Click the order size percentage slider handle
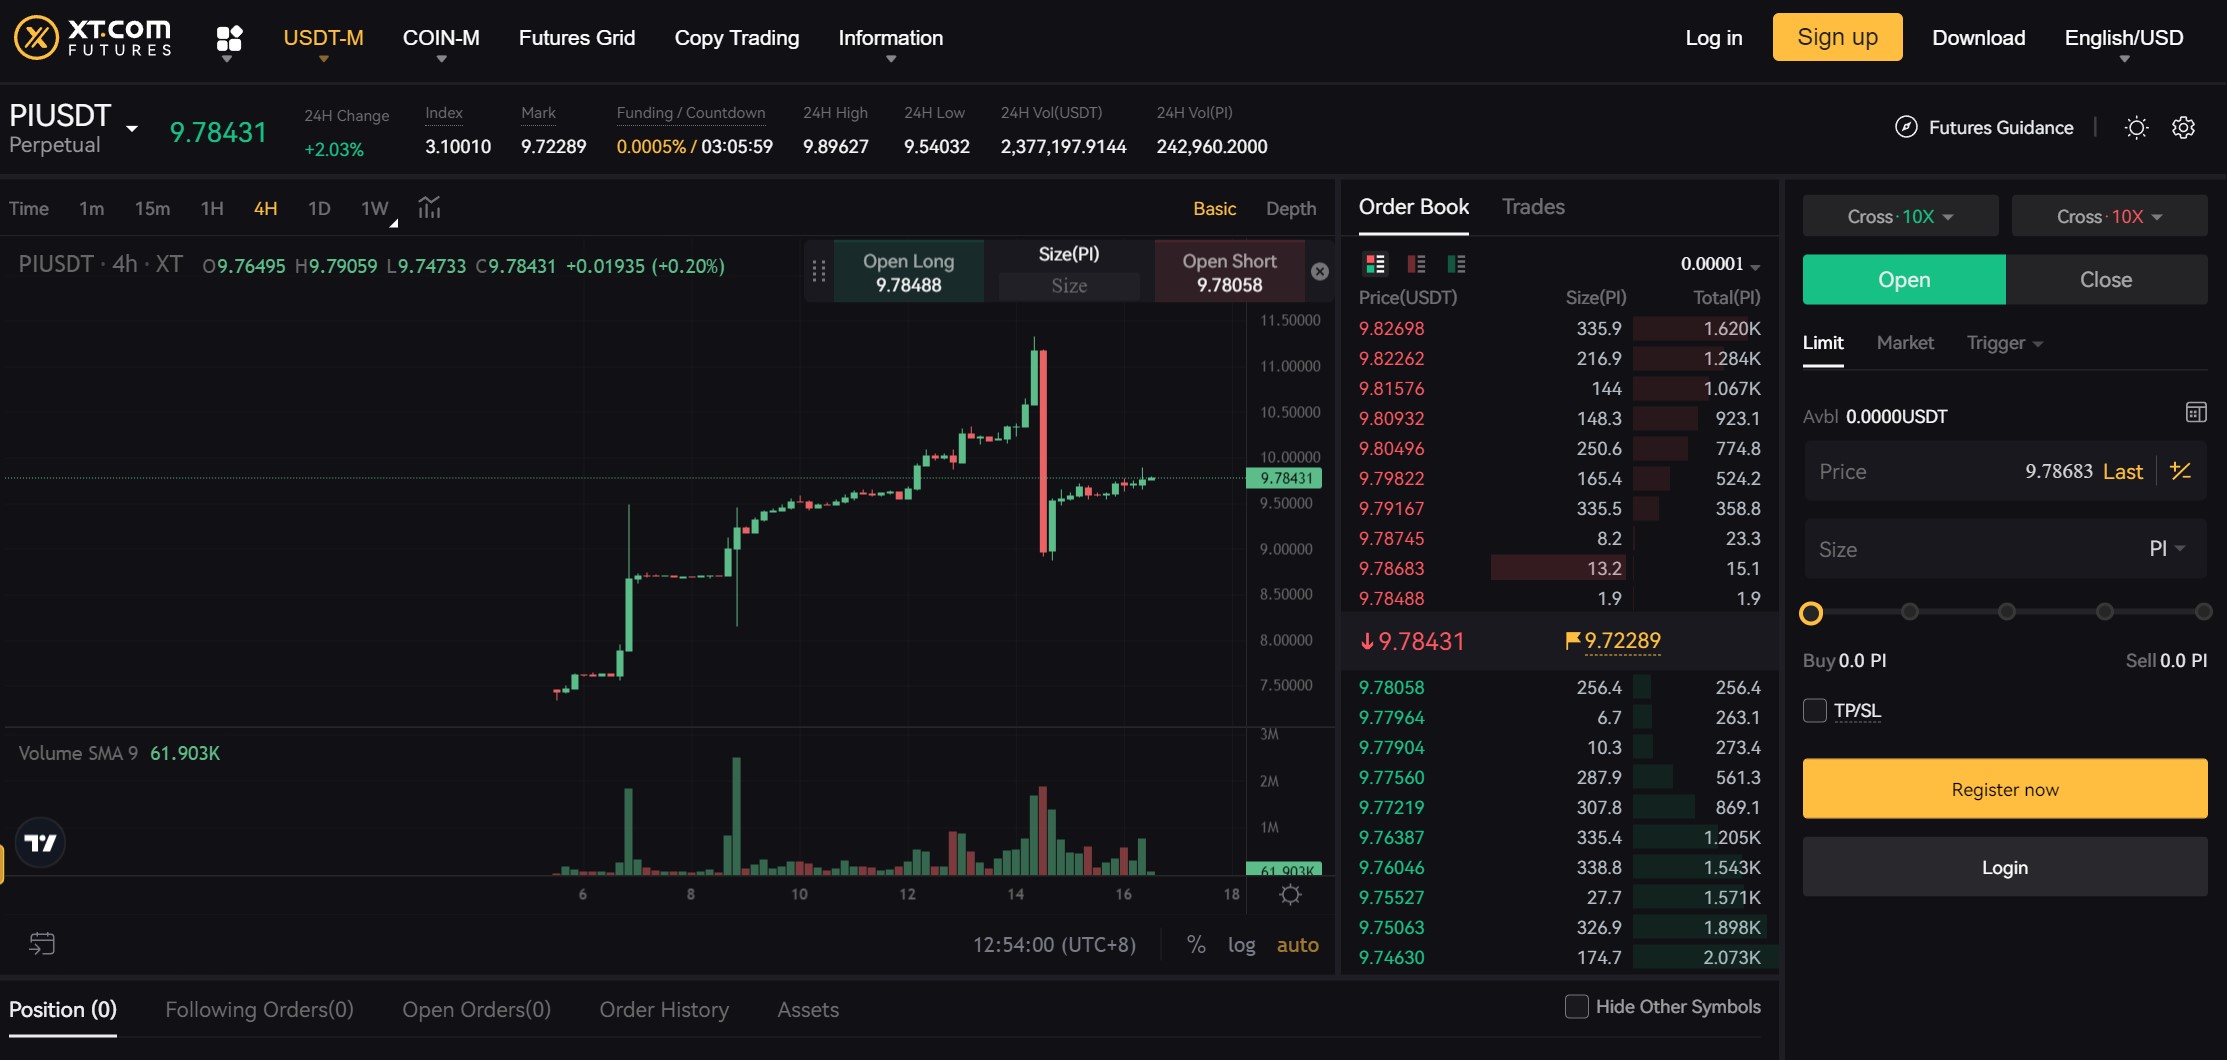Screen dimensions: 2227x1060 click(1811, 613)
